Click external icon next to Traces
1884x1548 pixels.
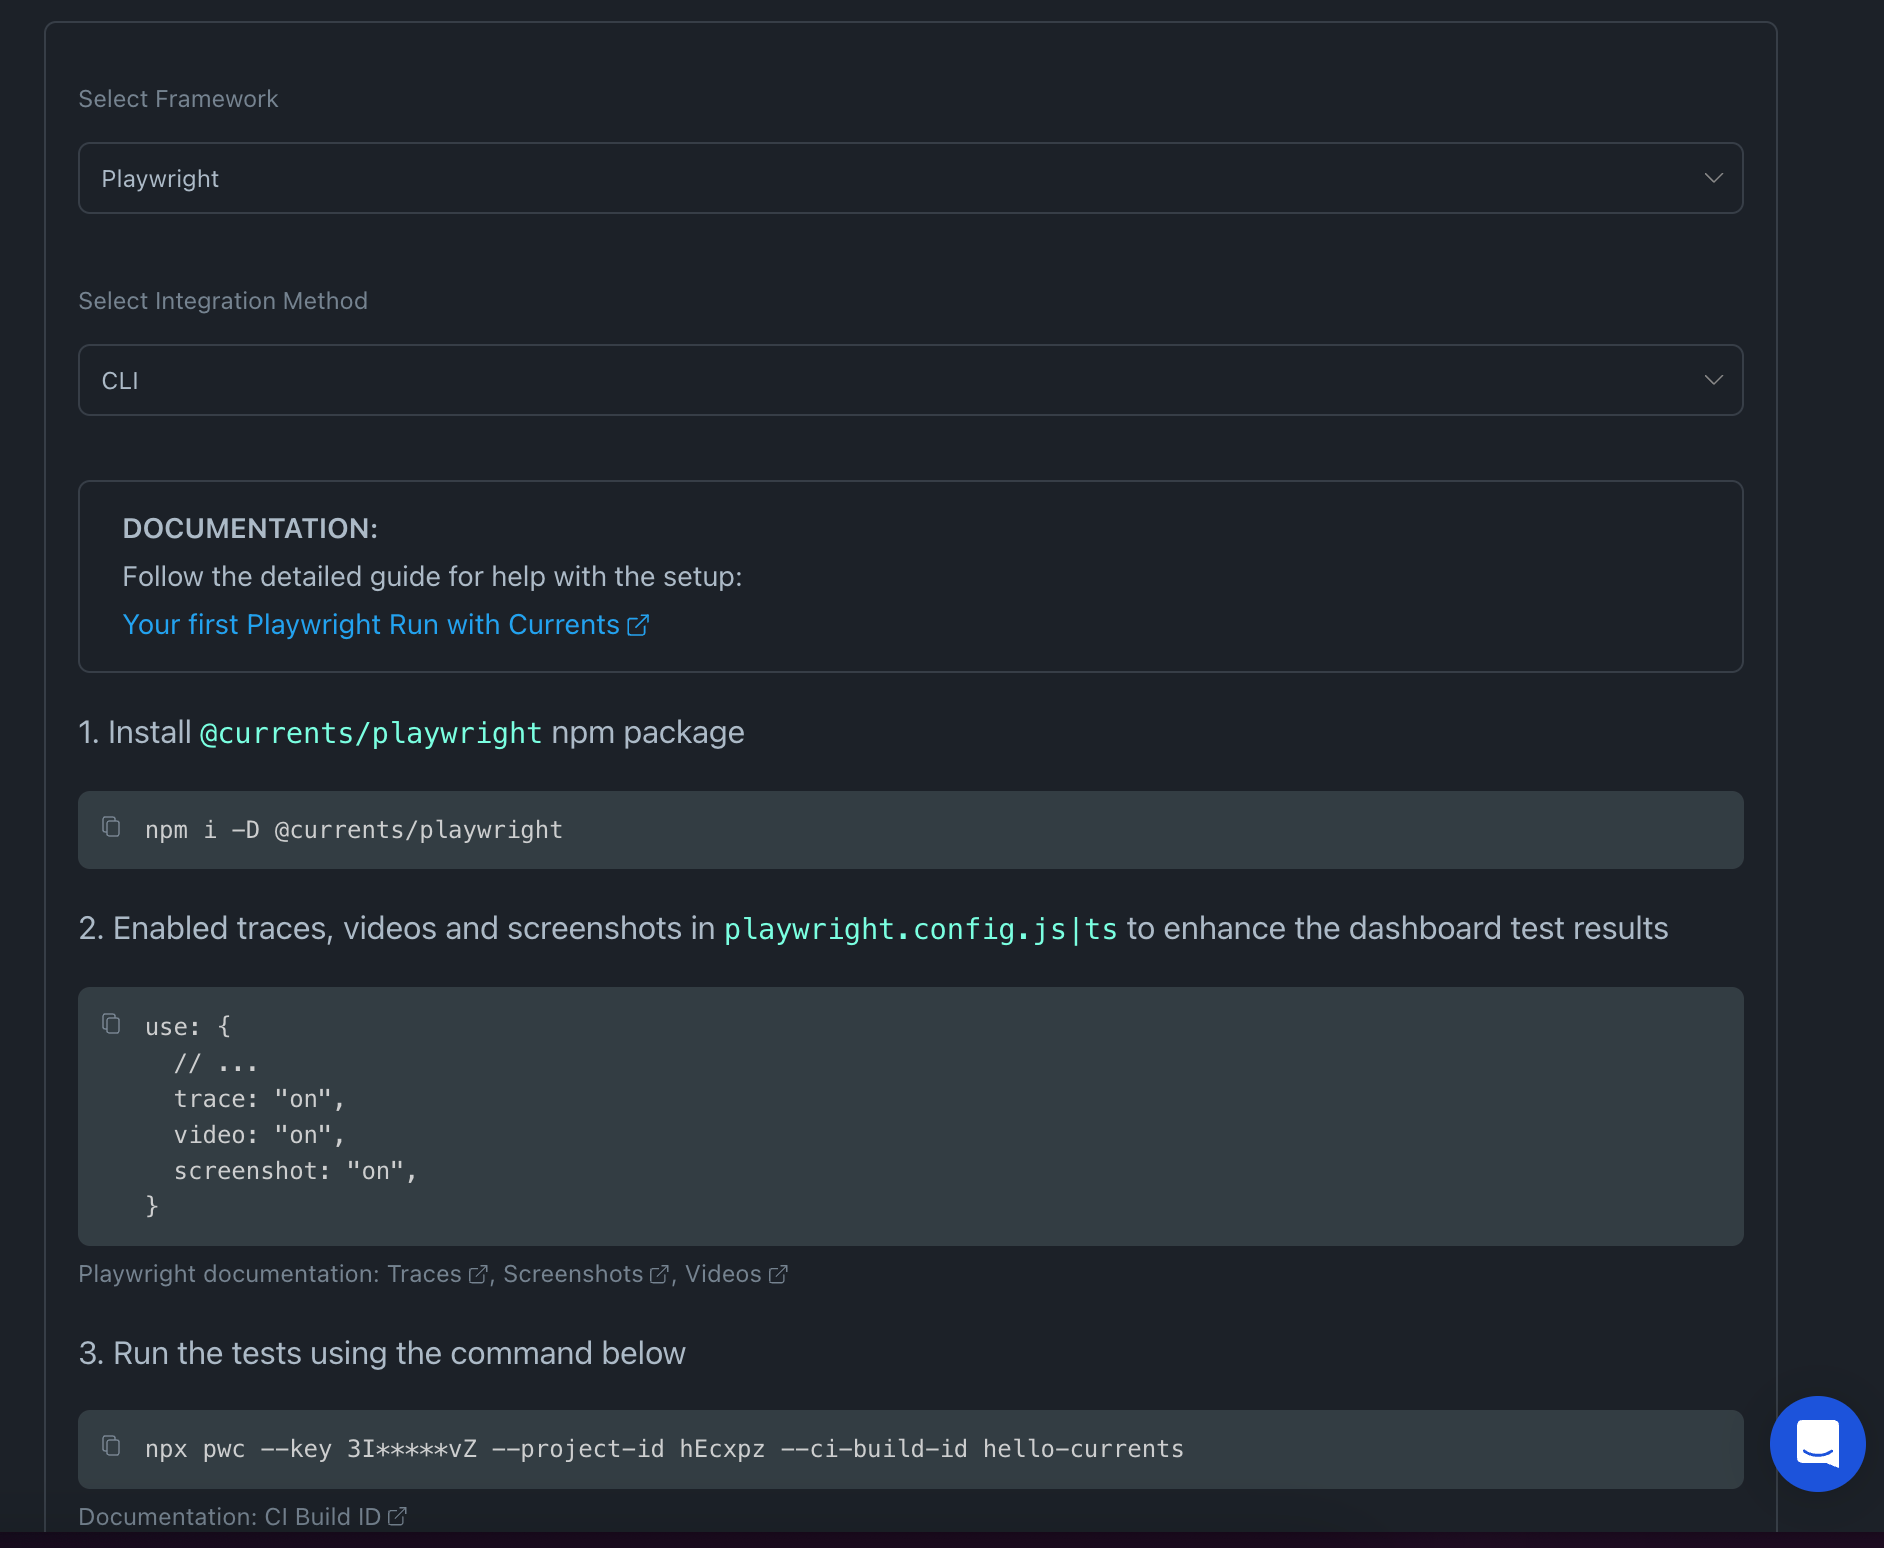tap(478, 1274)
